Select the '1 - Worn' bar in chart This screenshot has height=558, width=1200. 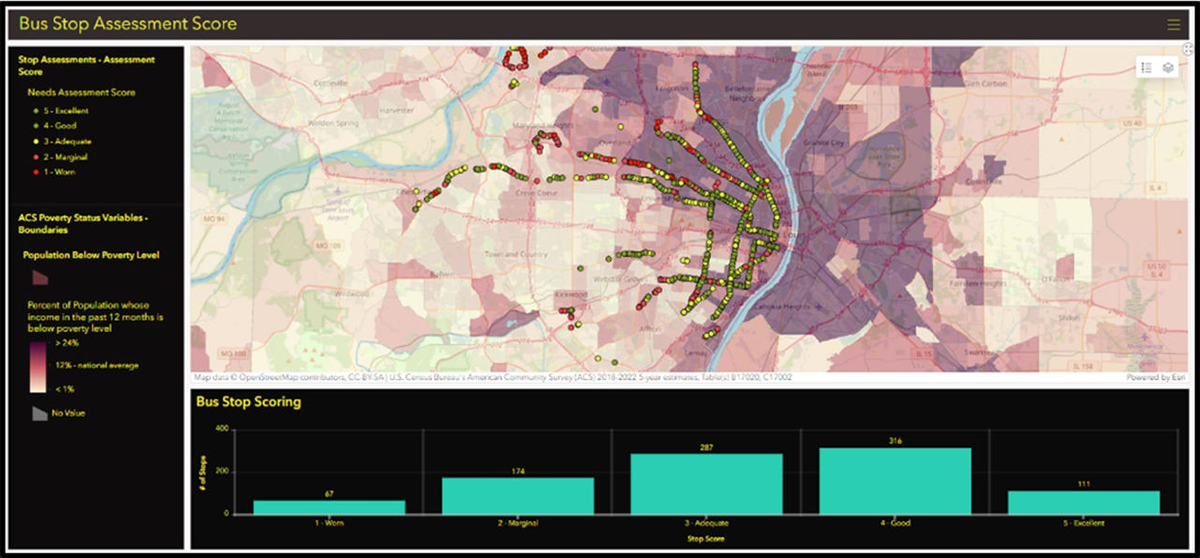329,507
